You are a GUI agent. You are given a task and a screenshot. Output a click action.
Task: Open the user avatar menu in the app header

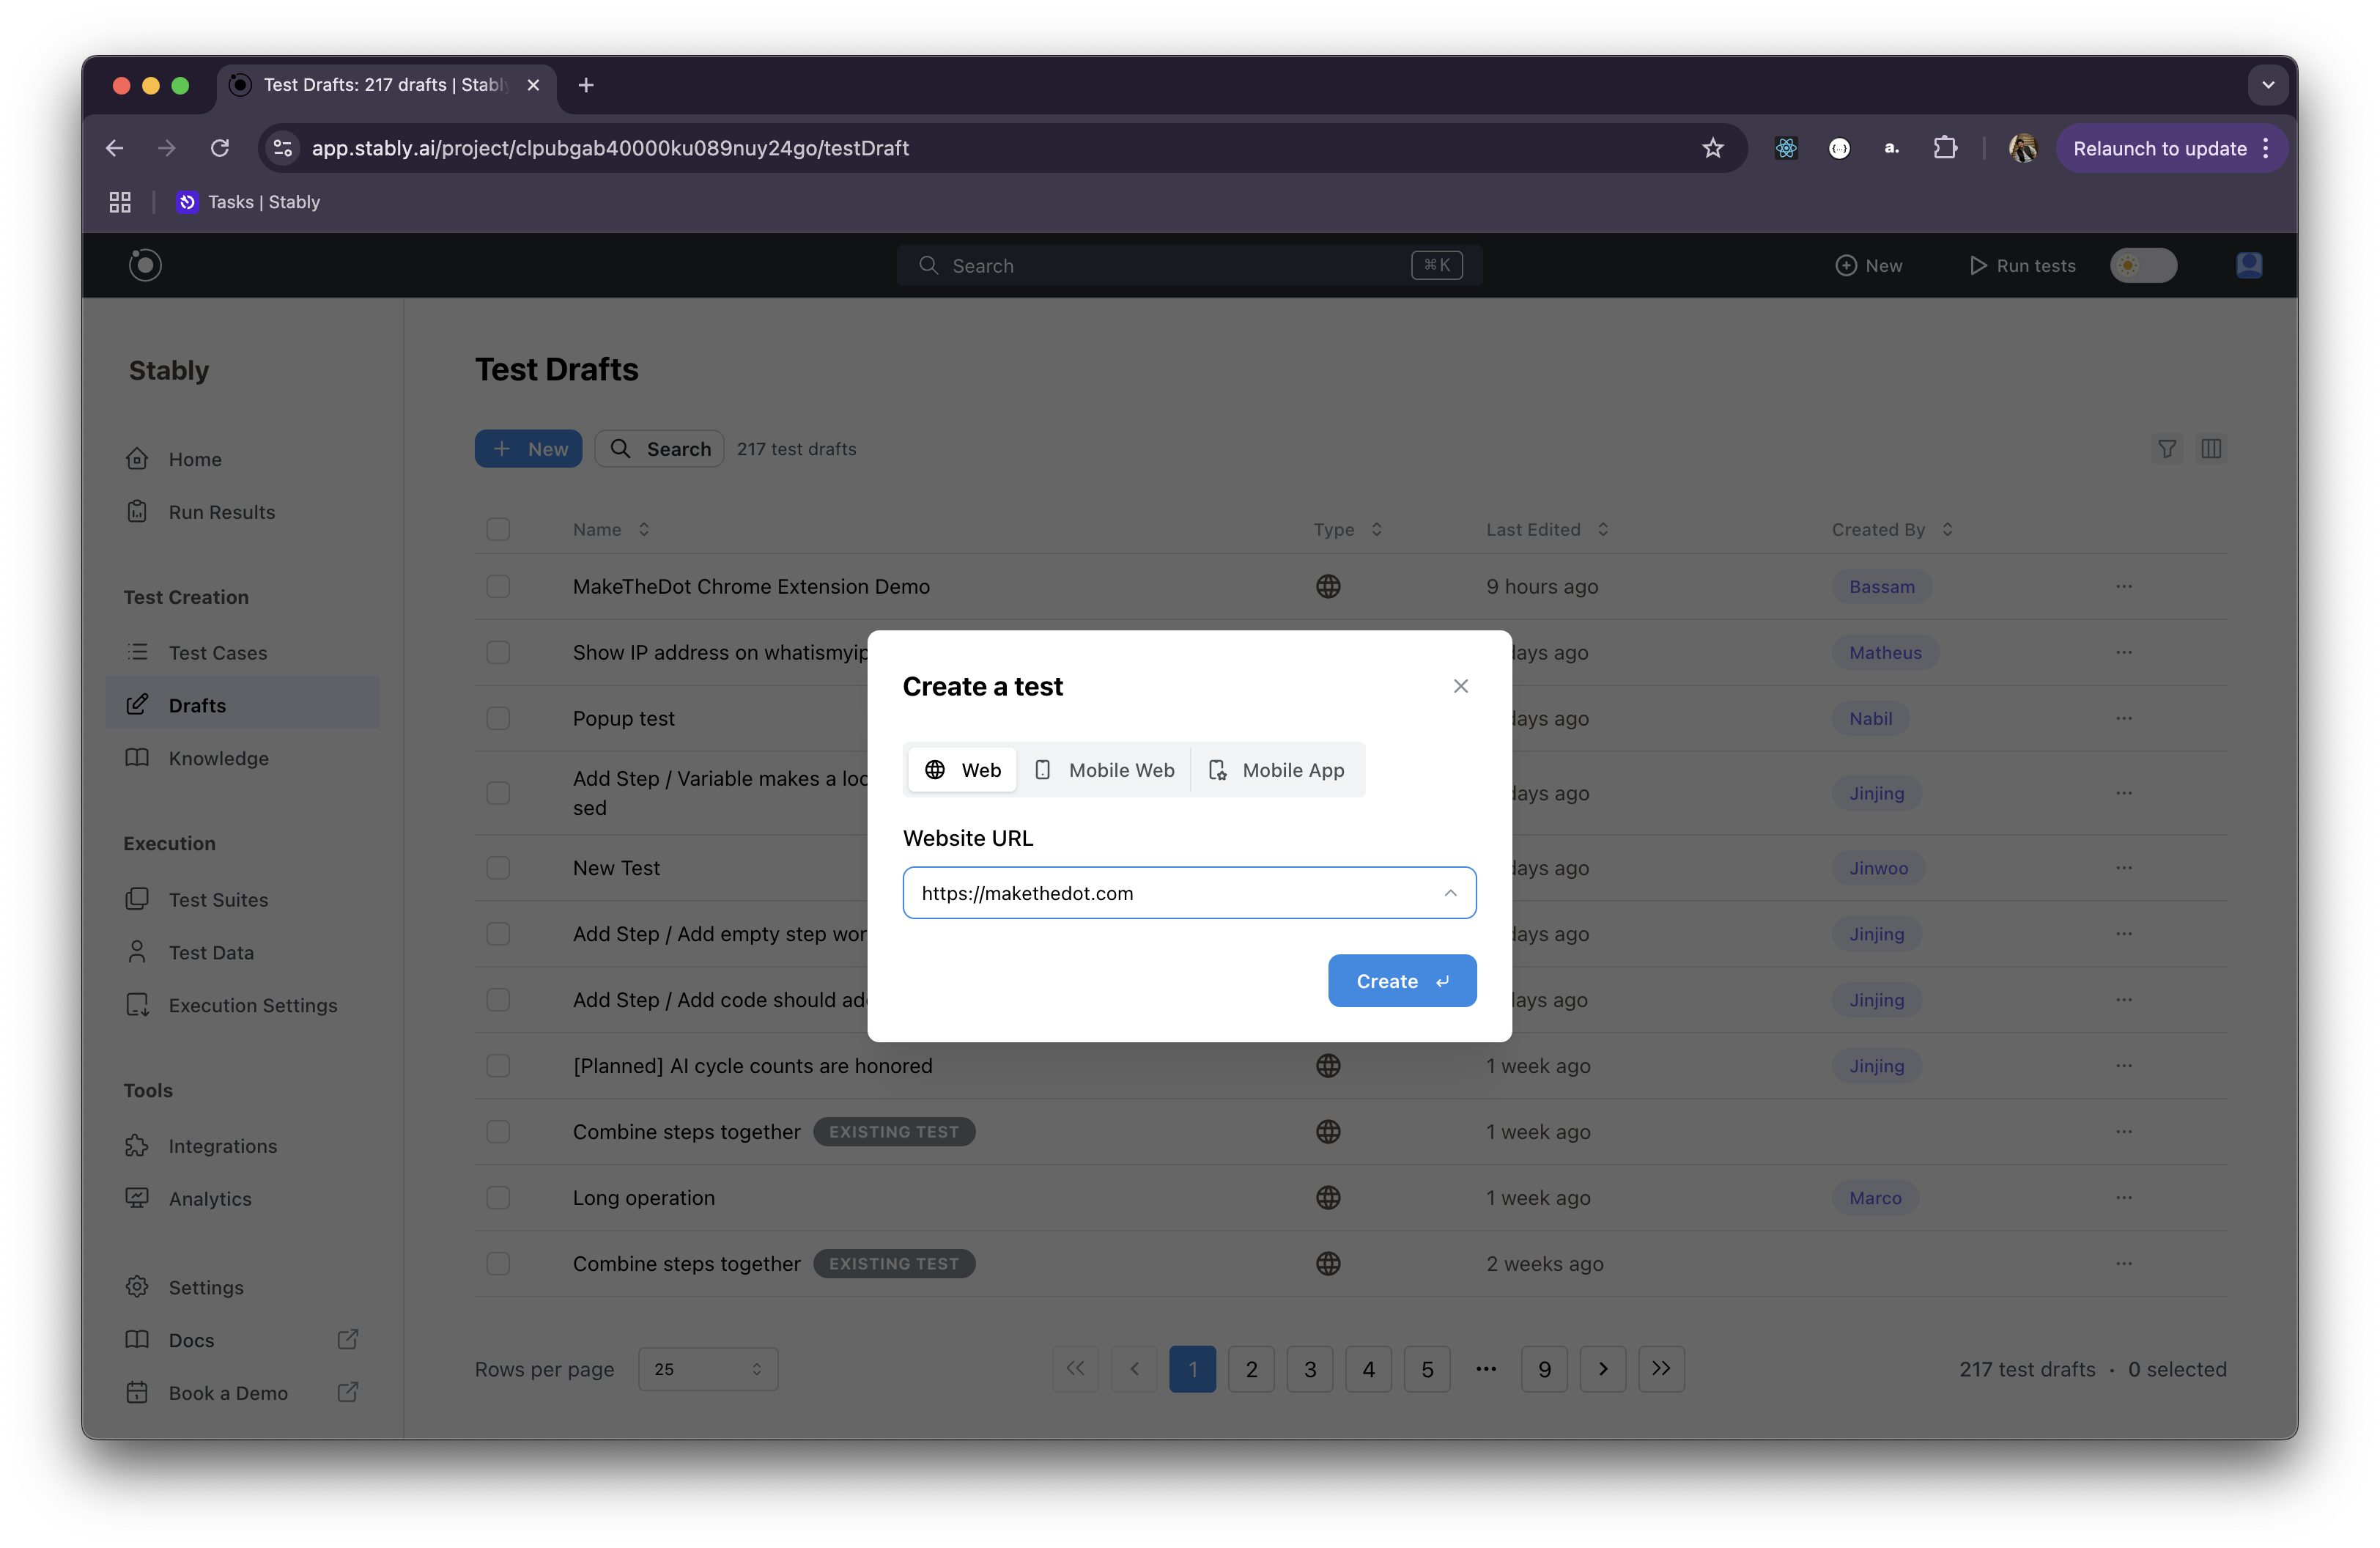click(x=2249, y=265)
